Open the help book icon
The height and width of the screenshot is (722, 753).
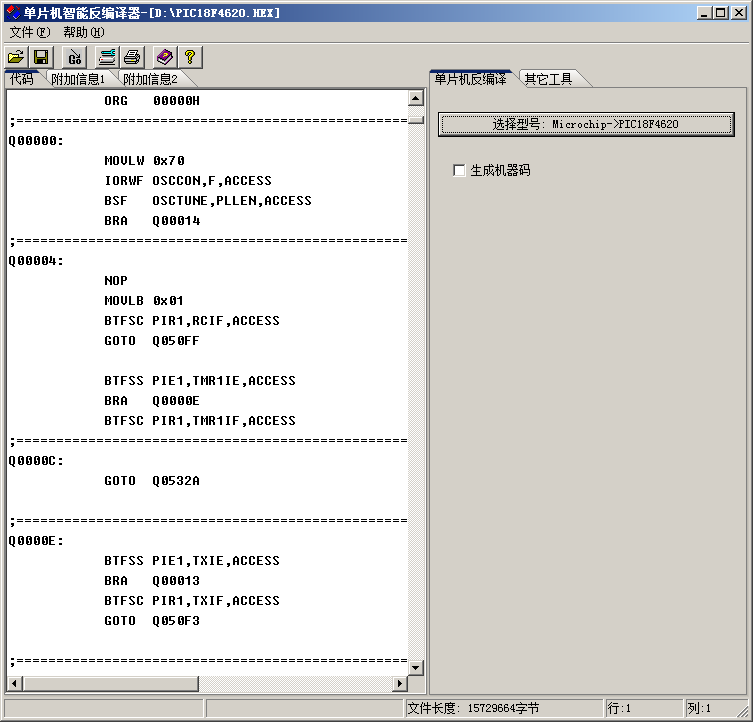pyautogui.click(x=165, y=57)
